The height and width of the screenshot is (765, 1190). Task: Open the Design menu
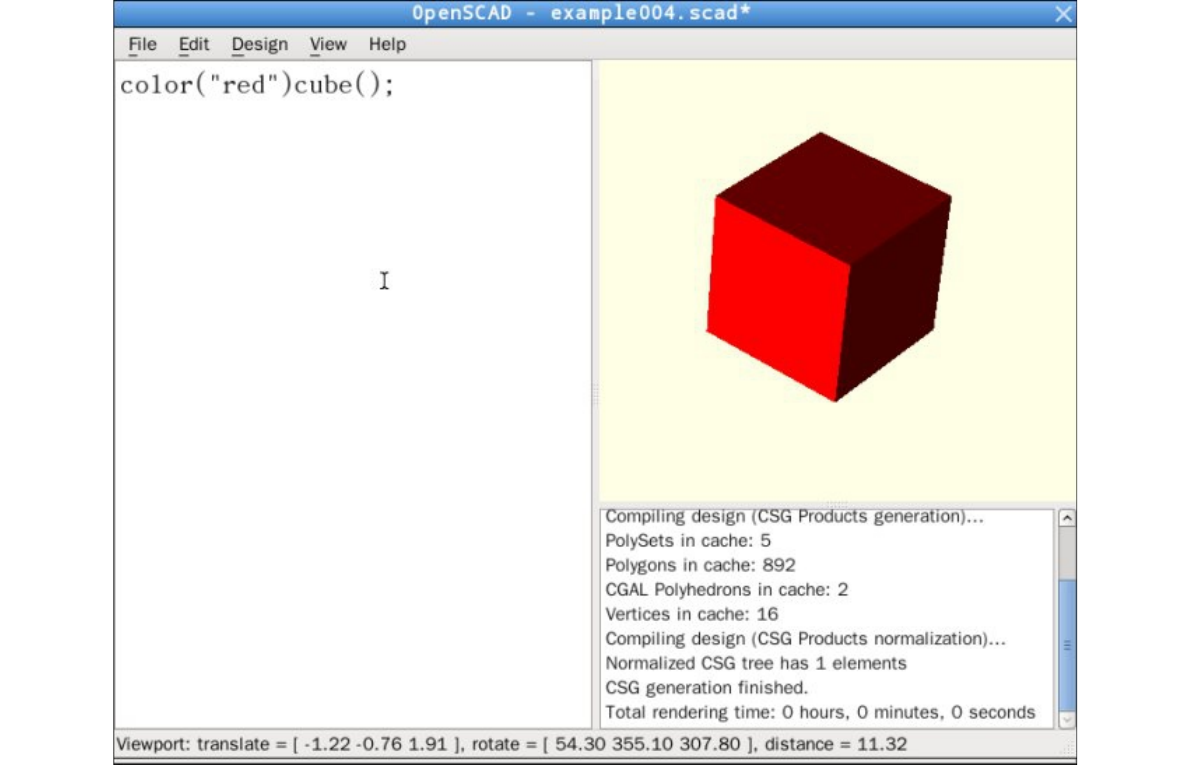[x=260, y=45]
